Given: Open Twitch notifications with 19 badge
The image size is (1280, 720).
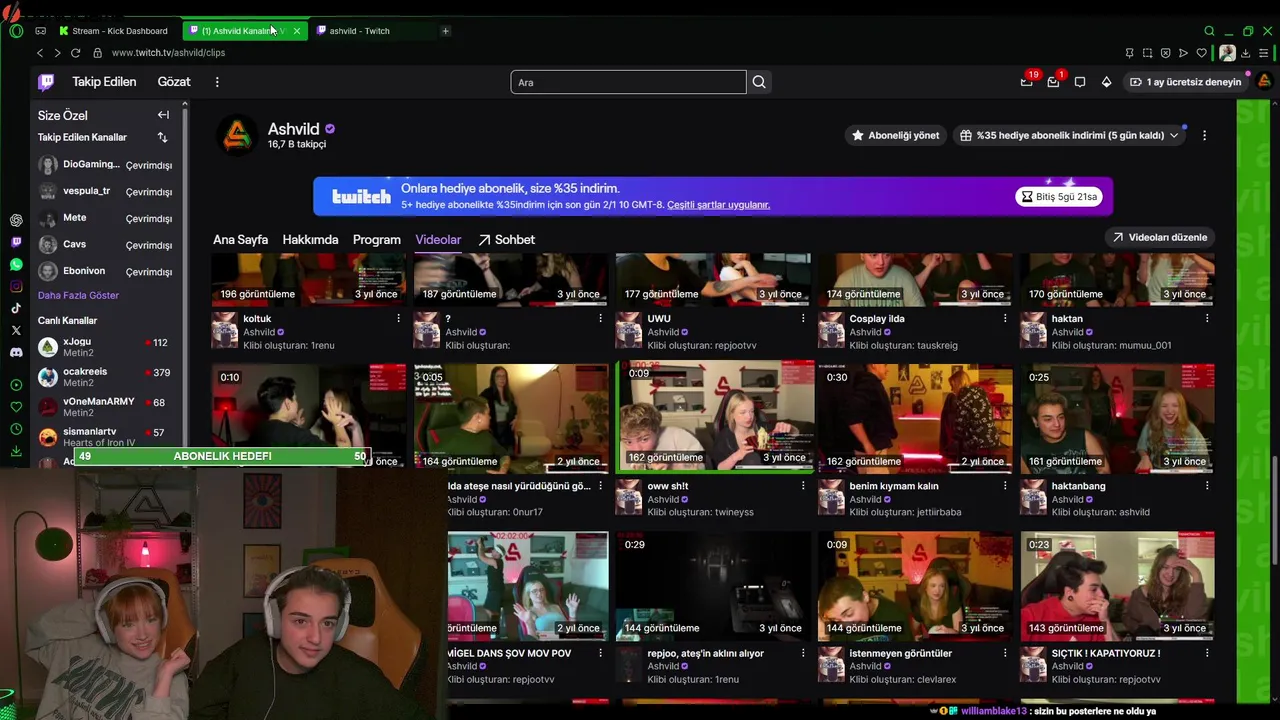Looking at the screenshot, I should (1027, 82).
